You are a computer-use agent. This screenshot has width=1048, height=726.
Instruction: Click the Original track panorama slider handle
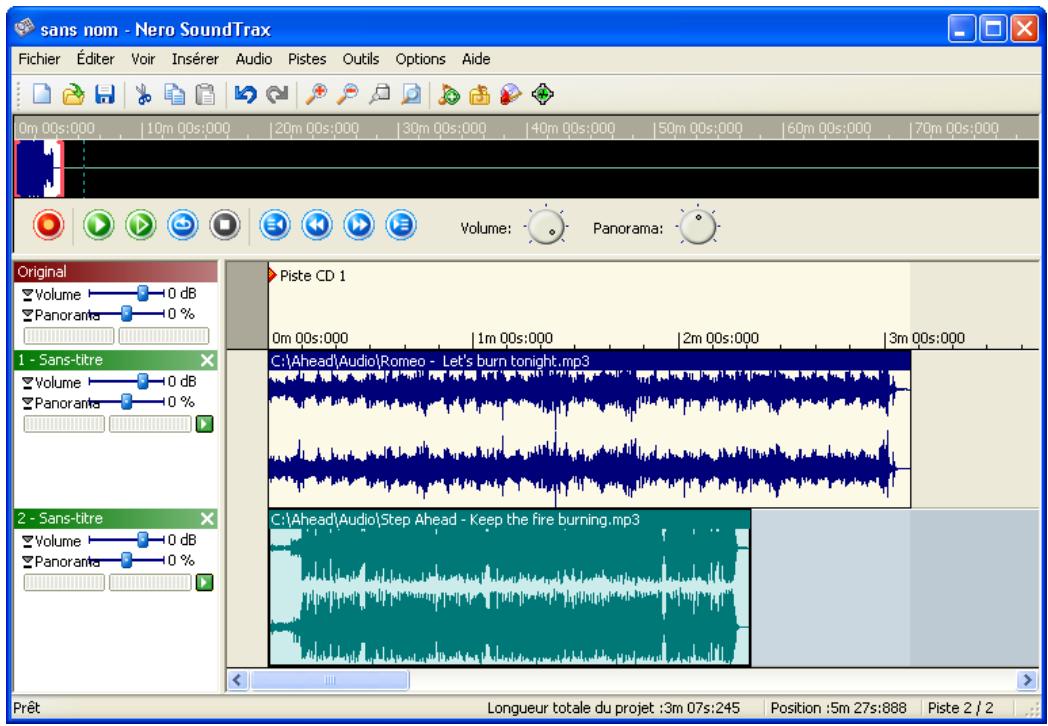pos(126,313)
